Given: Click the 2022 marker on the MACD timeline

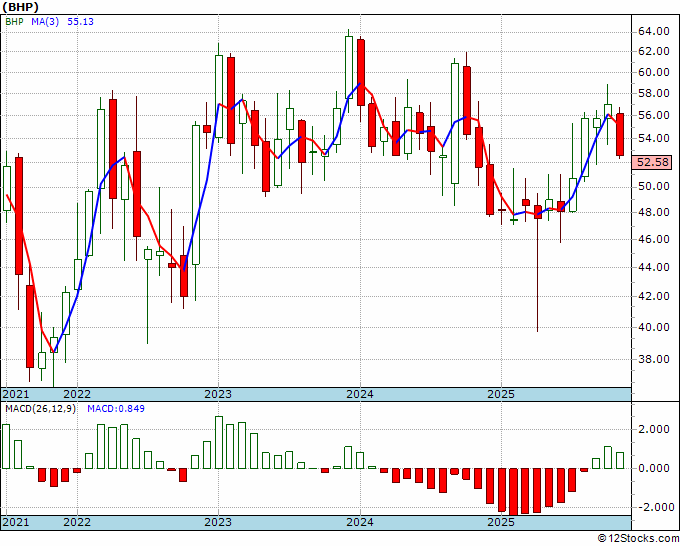Looking at the screenshot, I should tap(77, 522).
